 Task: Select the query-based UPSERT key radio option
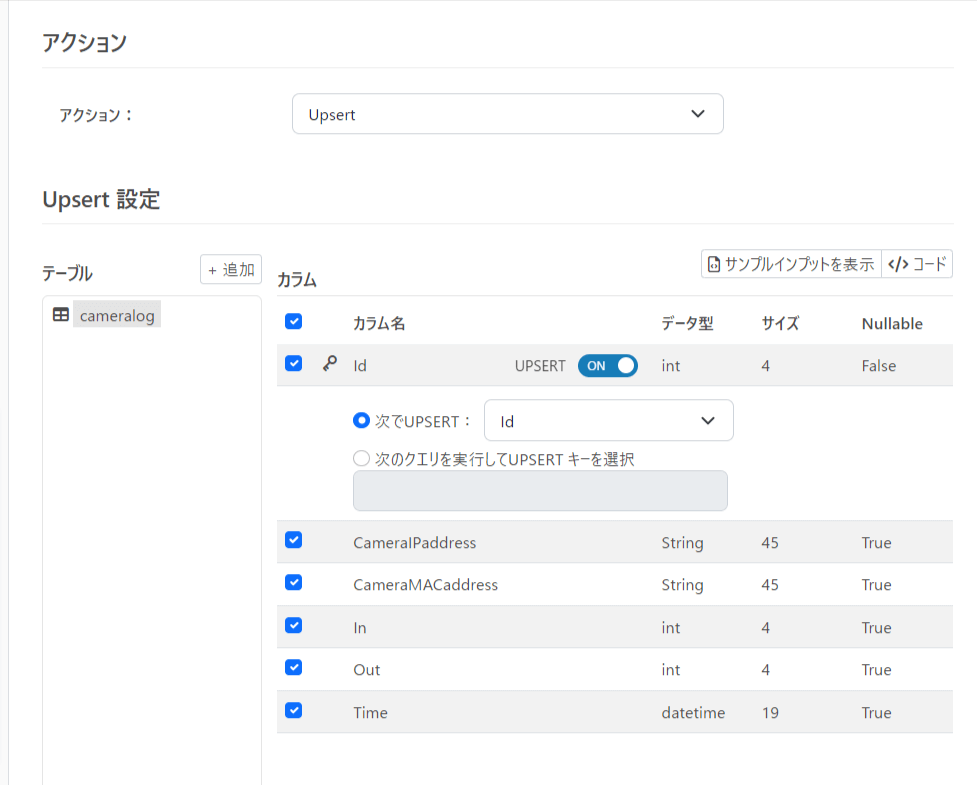click(x=362, y=459)
